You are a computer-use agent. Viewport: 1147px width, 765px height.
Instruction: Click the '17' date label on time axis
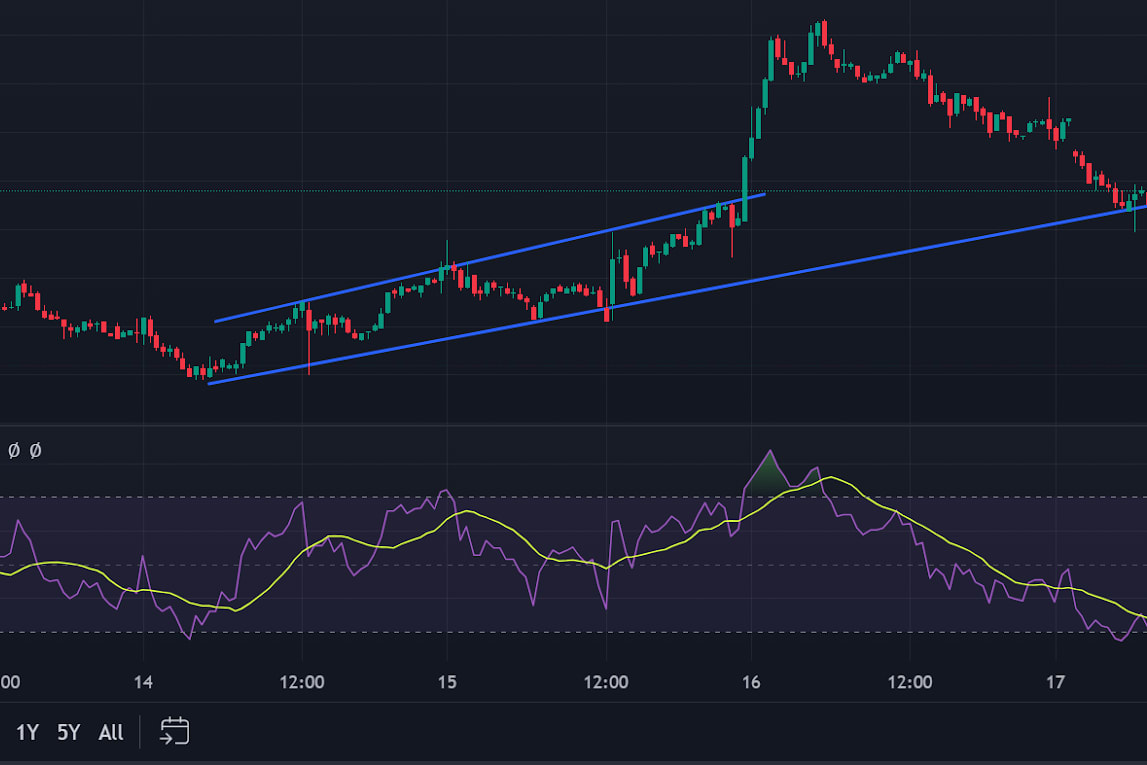(1055, 682)
